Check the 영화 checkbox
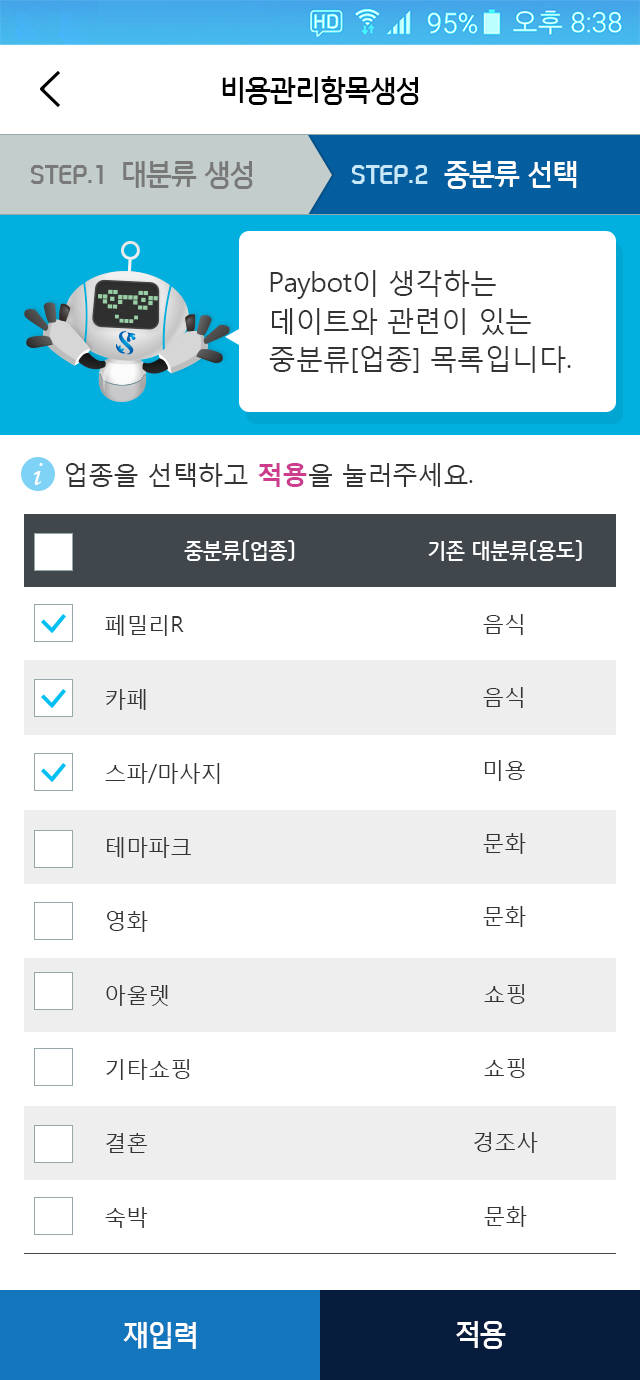 click(53, 920)
